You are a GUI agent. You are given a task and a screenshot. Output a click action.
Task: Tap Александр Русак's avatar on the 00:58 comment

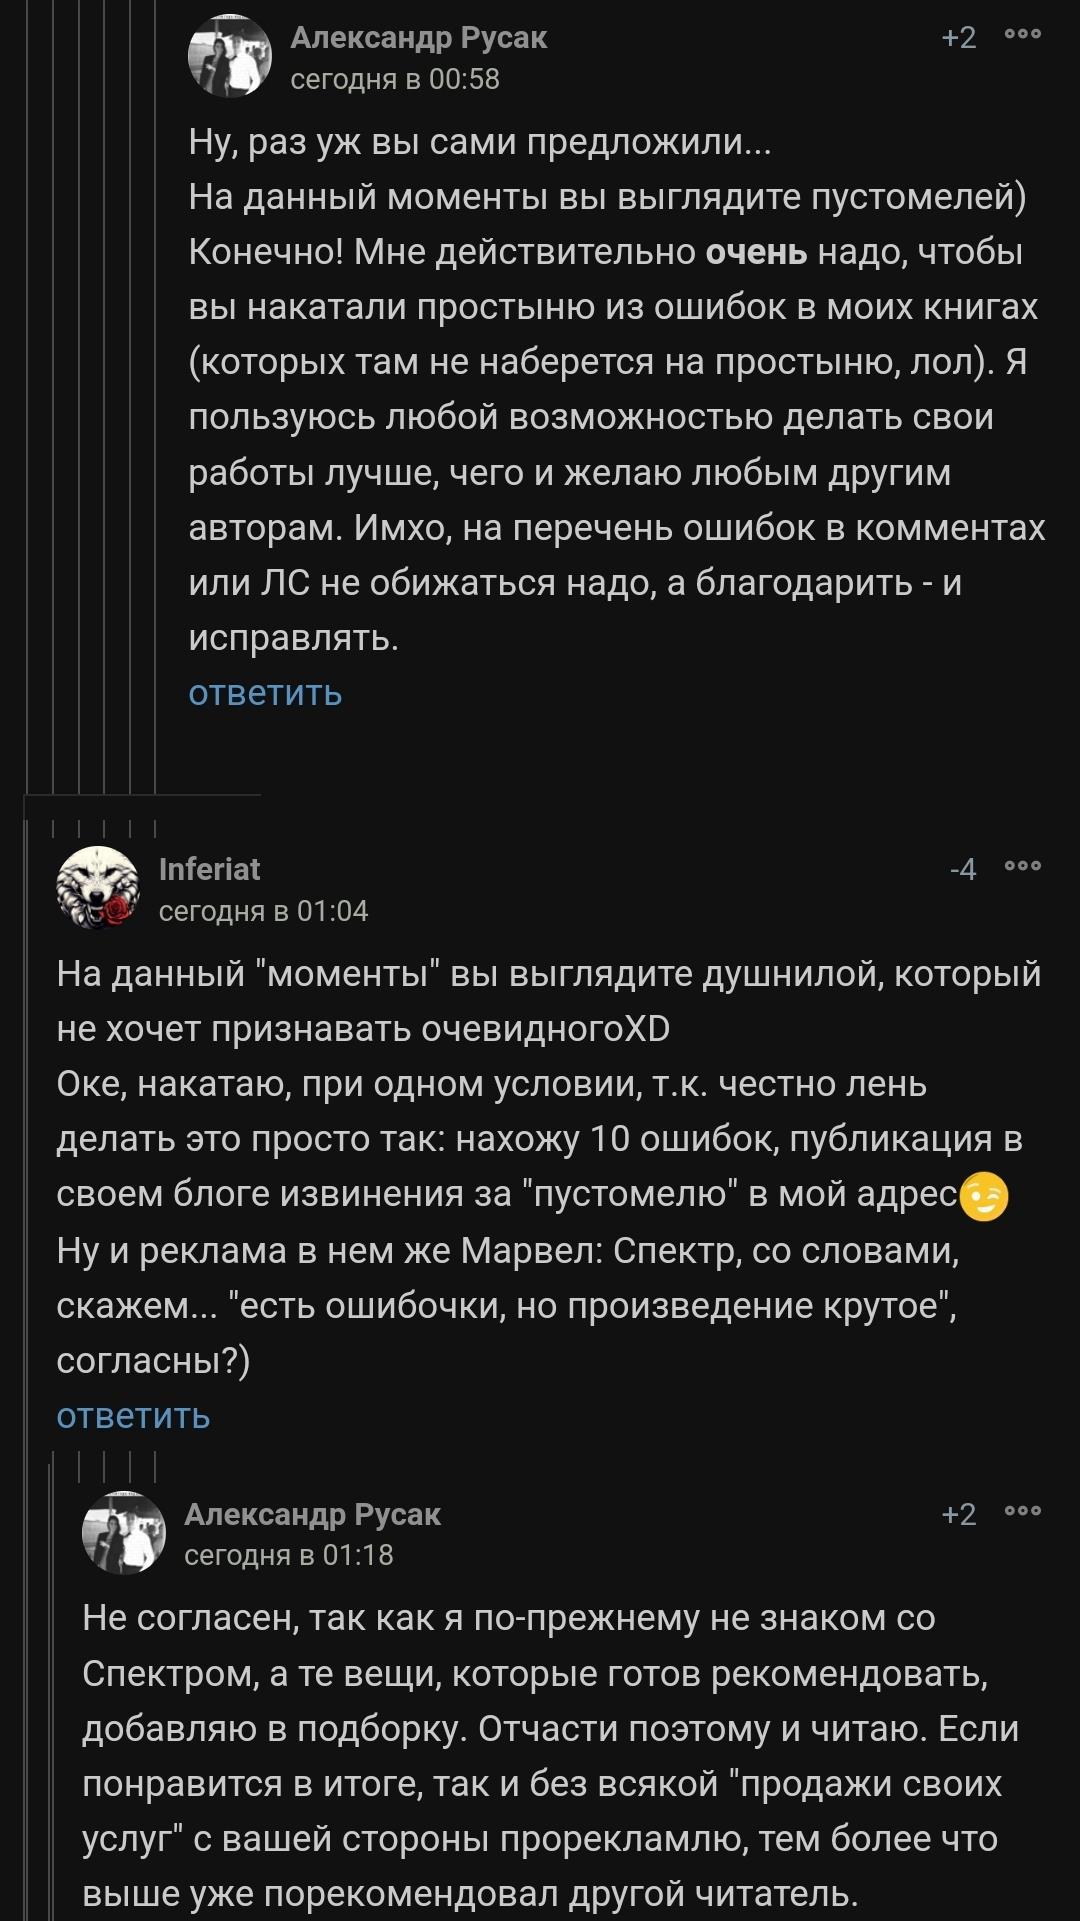pyautogui.click(x=230, y=56)
